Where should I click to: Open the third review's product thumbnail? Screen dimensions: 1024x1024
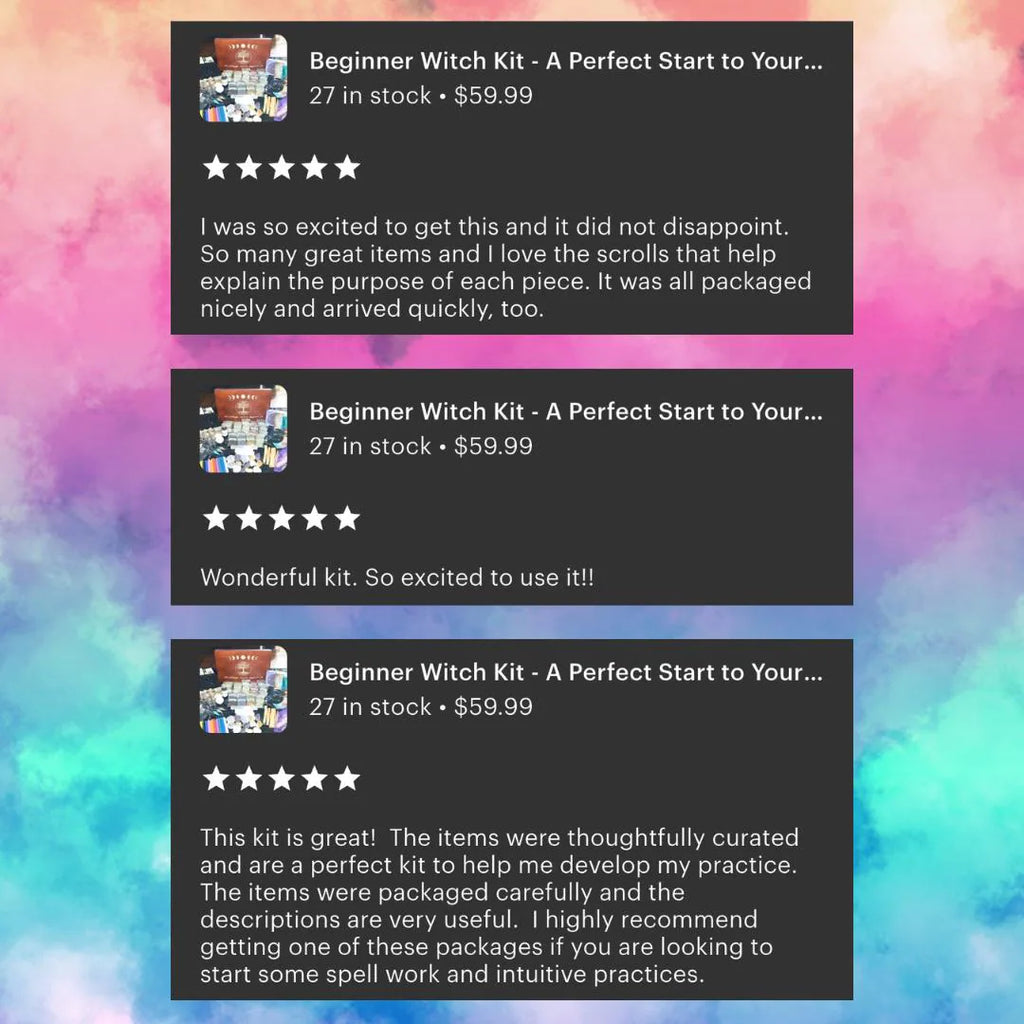click(x=243, y=689)
